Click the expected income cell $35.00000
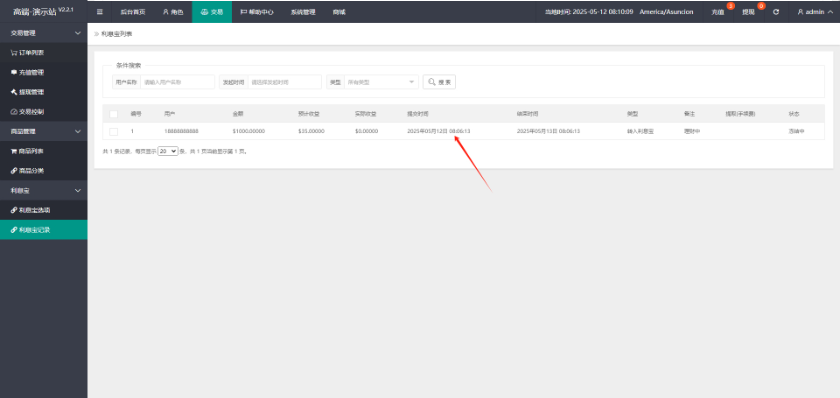This screenshot has width=840, height=398. [311, 131]
